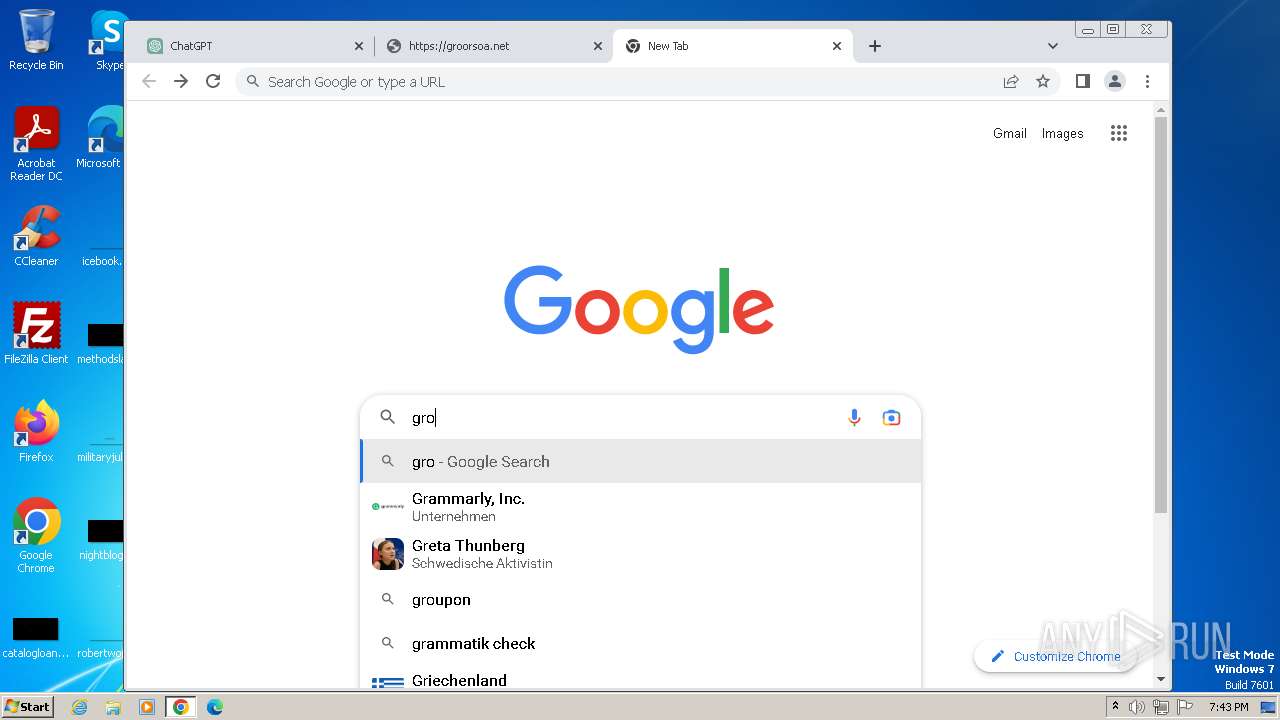This screenshot has height=720, width=1280.
Task: Open Windows Explorer folder in taskbar
Action: tap(113, 707)
